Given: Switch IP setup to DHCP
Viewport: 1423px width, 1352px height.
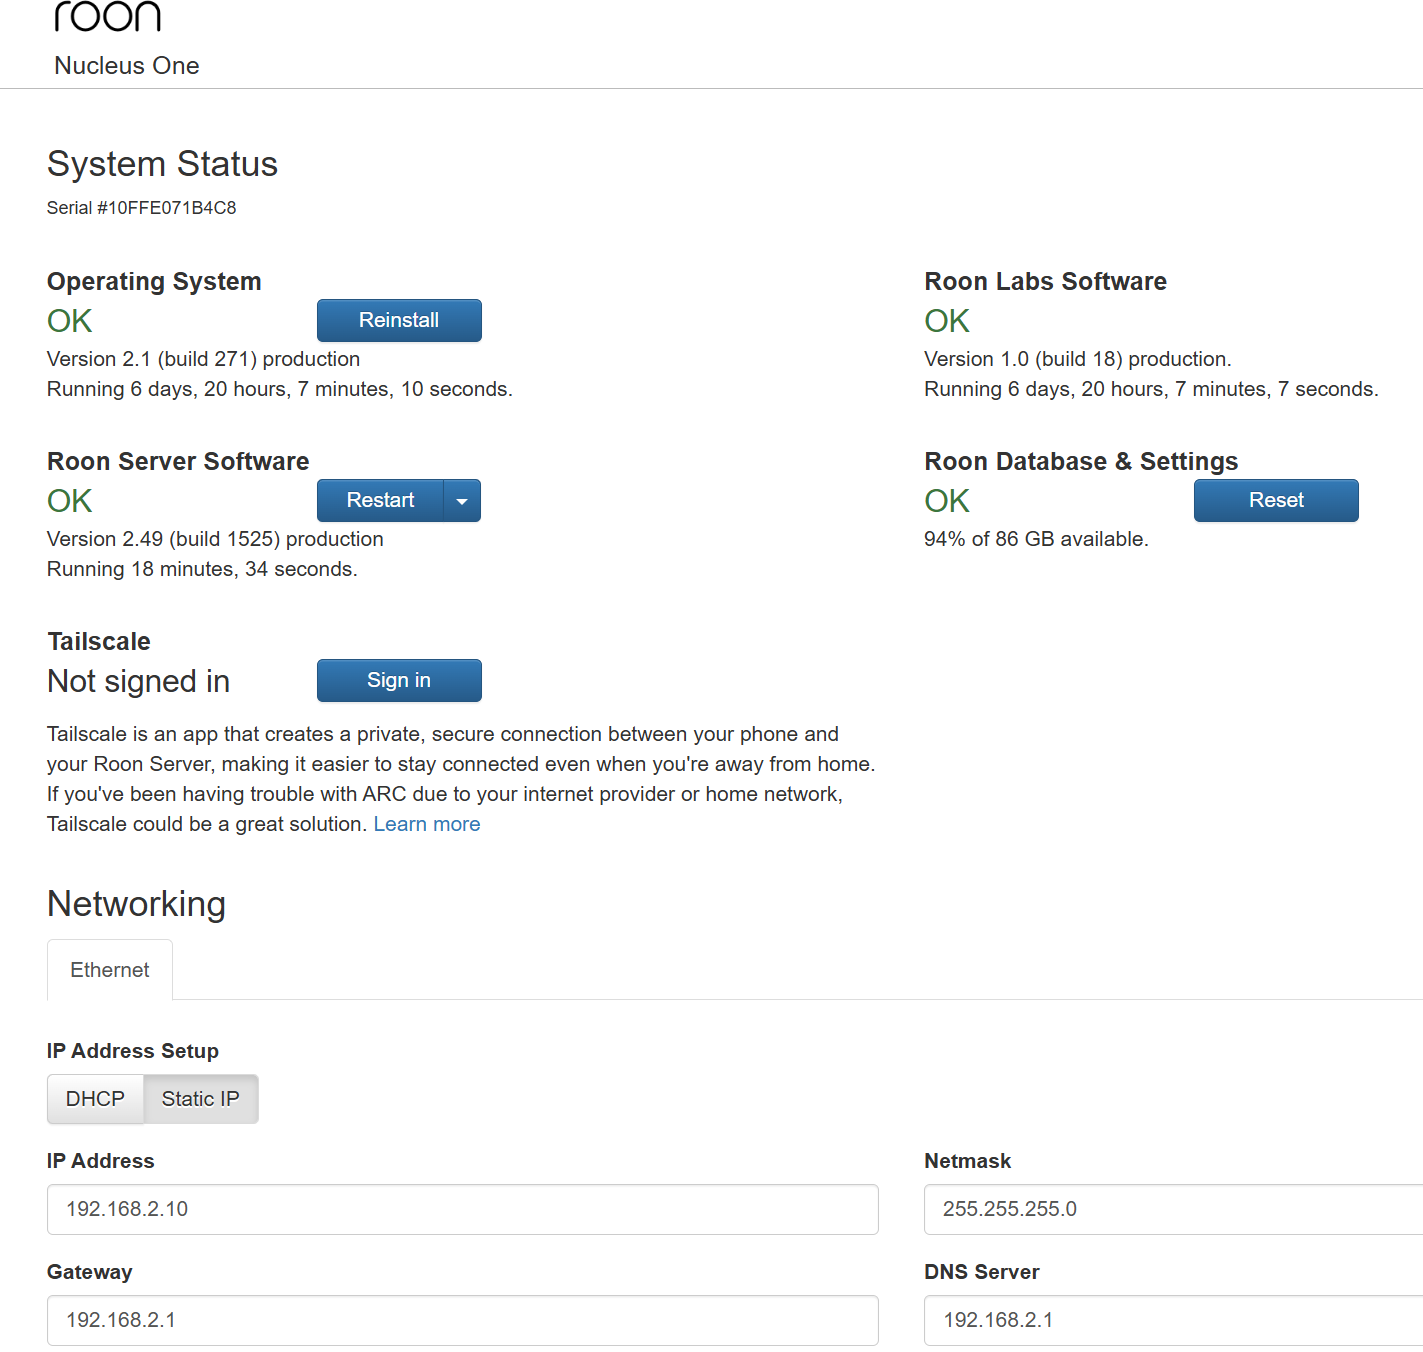Looking at the screenshot, I should click(95, 1099).
